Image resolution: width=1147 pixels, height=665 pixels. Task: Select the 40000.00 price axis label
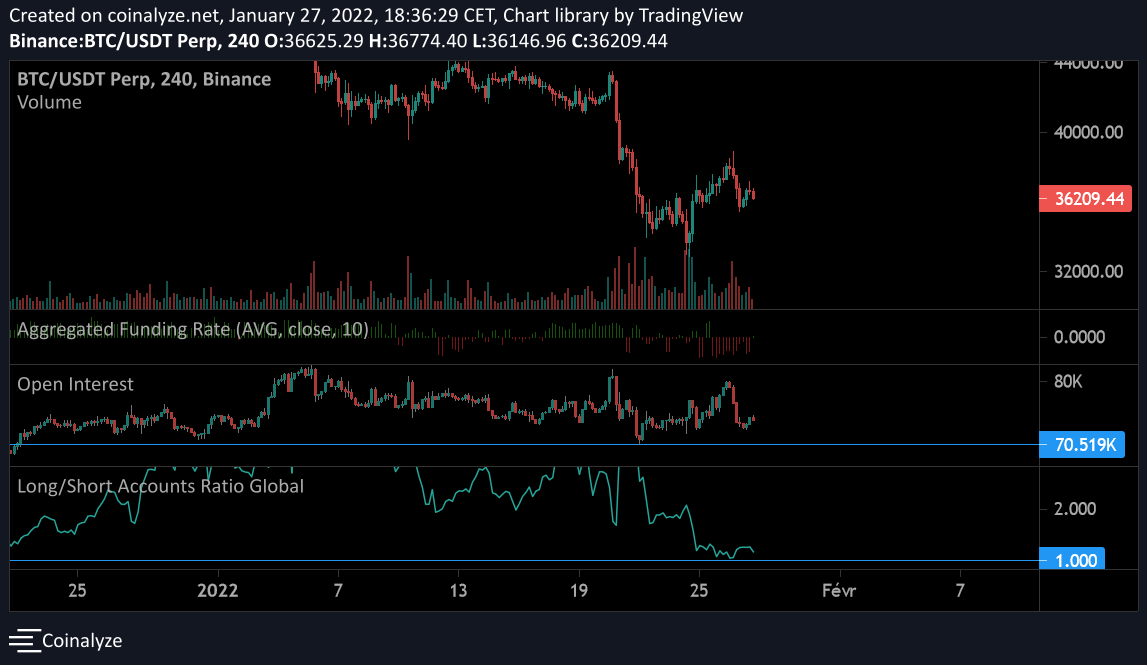coord(1088,132)
